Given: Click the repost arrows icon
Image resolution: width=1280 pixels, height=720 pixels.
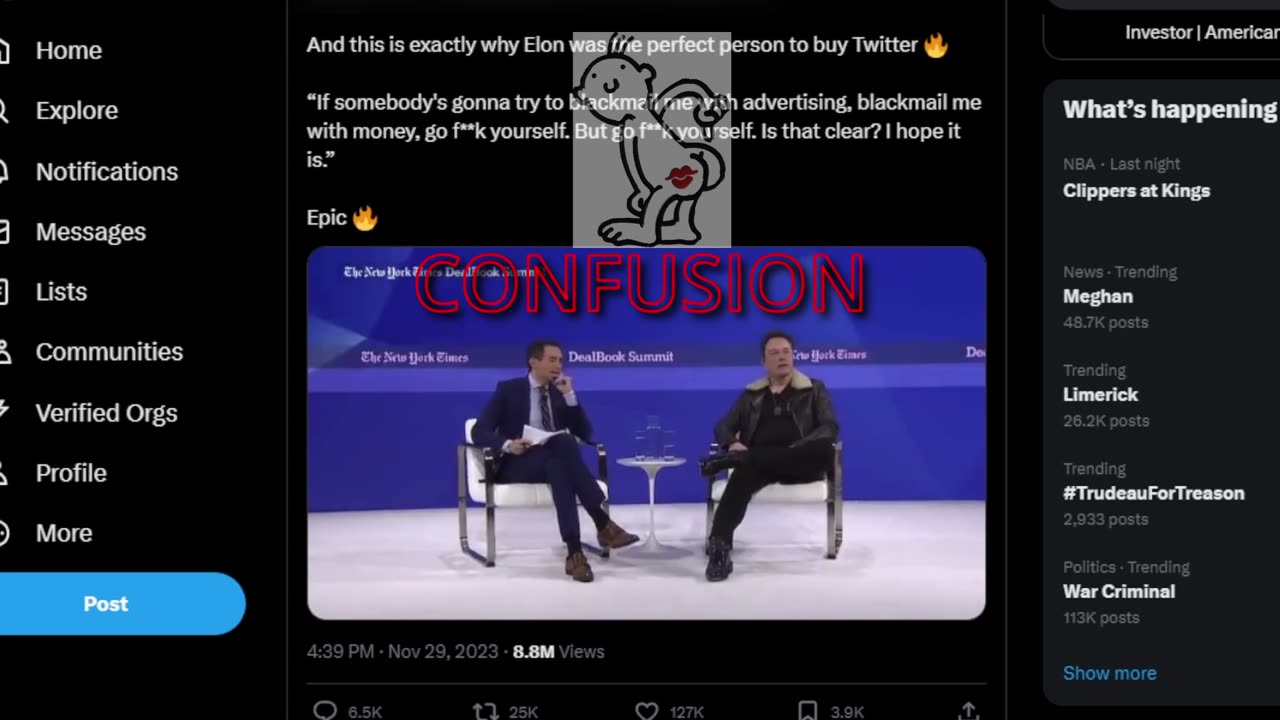Looking at the screenshot, I should pyautogui.click(x=485, y=710).
